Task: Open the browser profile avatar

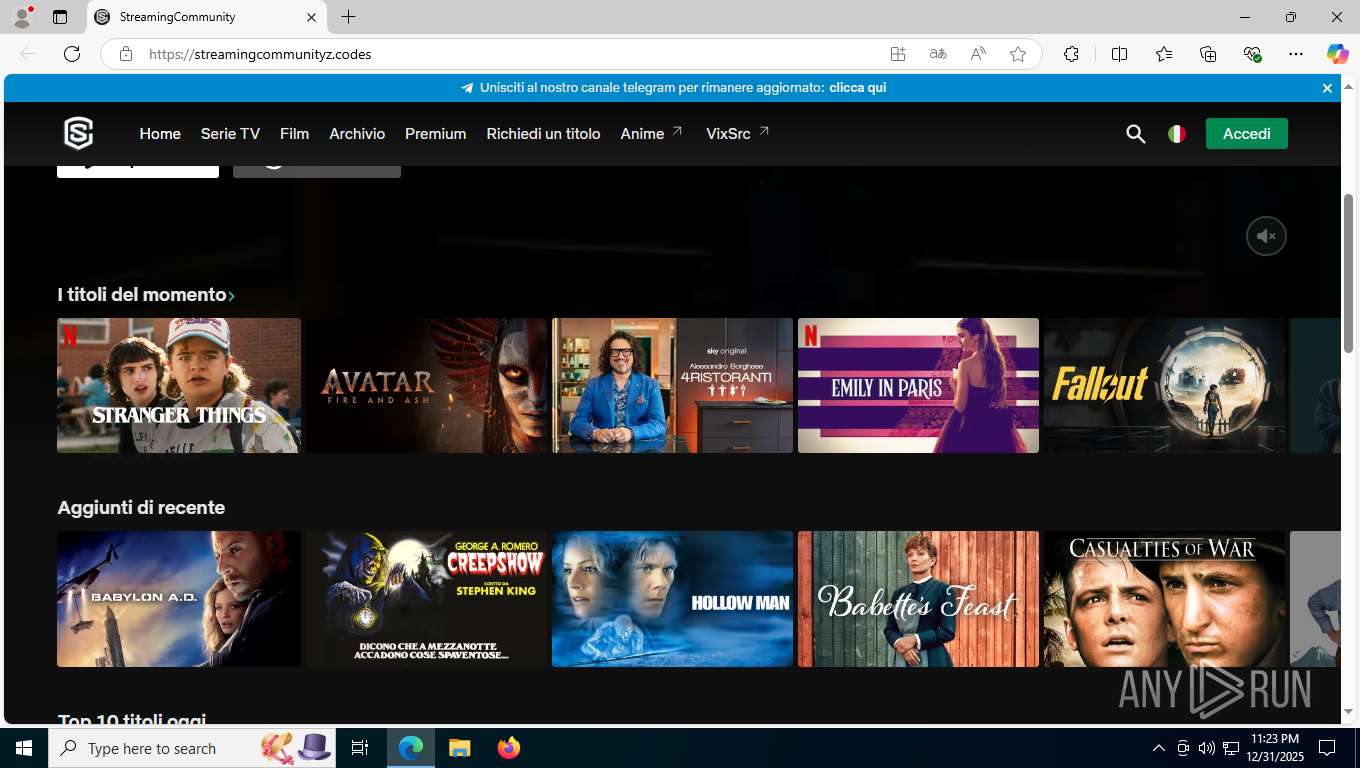Action: (22, 17)
